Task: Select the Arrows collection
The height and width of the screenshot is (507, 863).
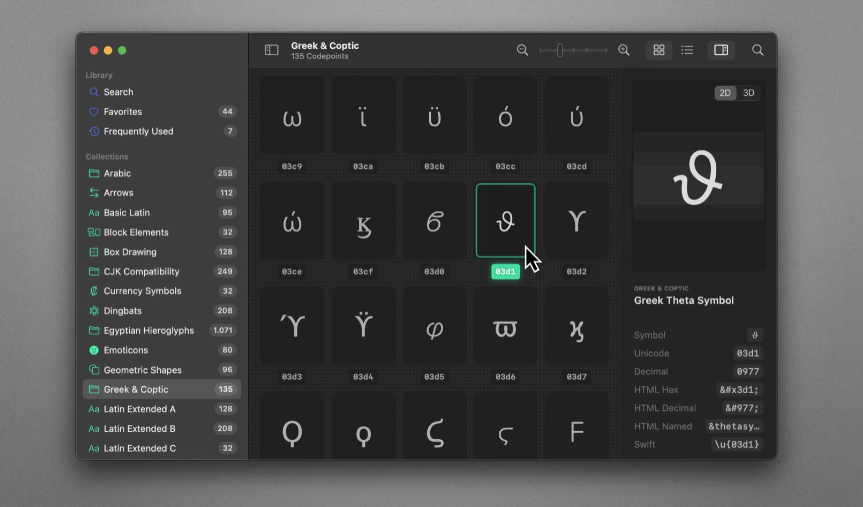Action: coord(162,193)
